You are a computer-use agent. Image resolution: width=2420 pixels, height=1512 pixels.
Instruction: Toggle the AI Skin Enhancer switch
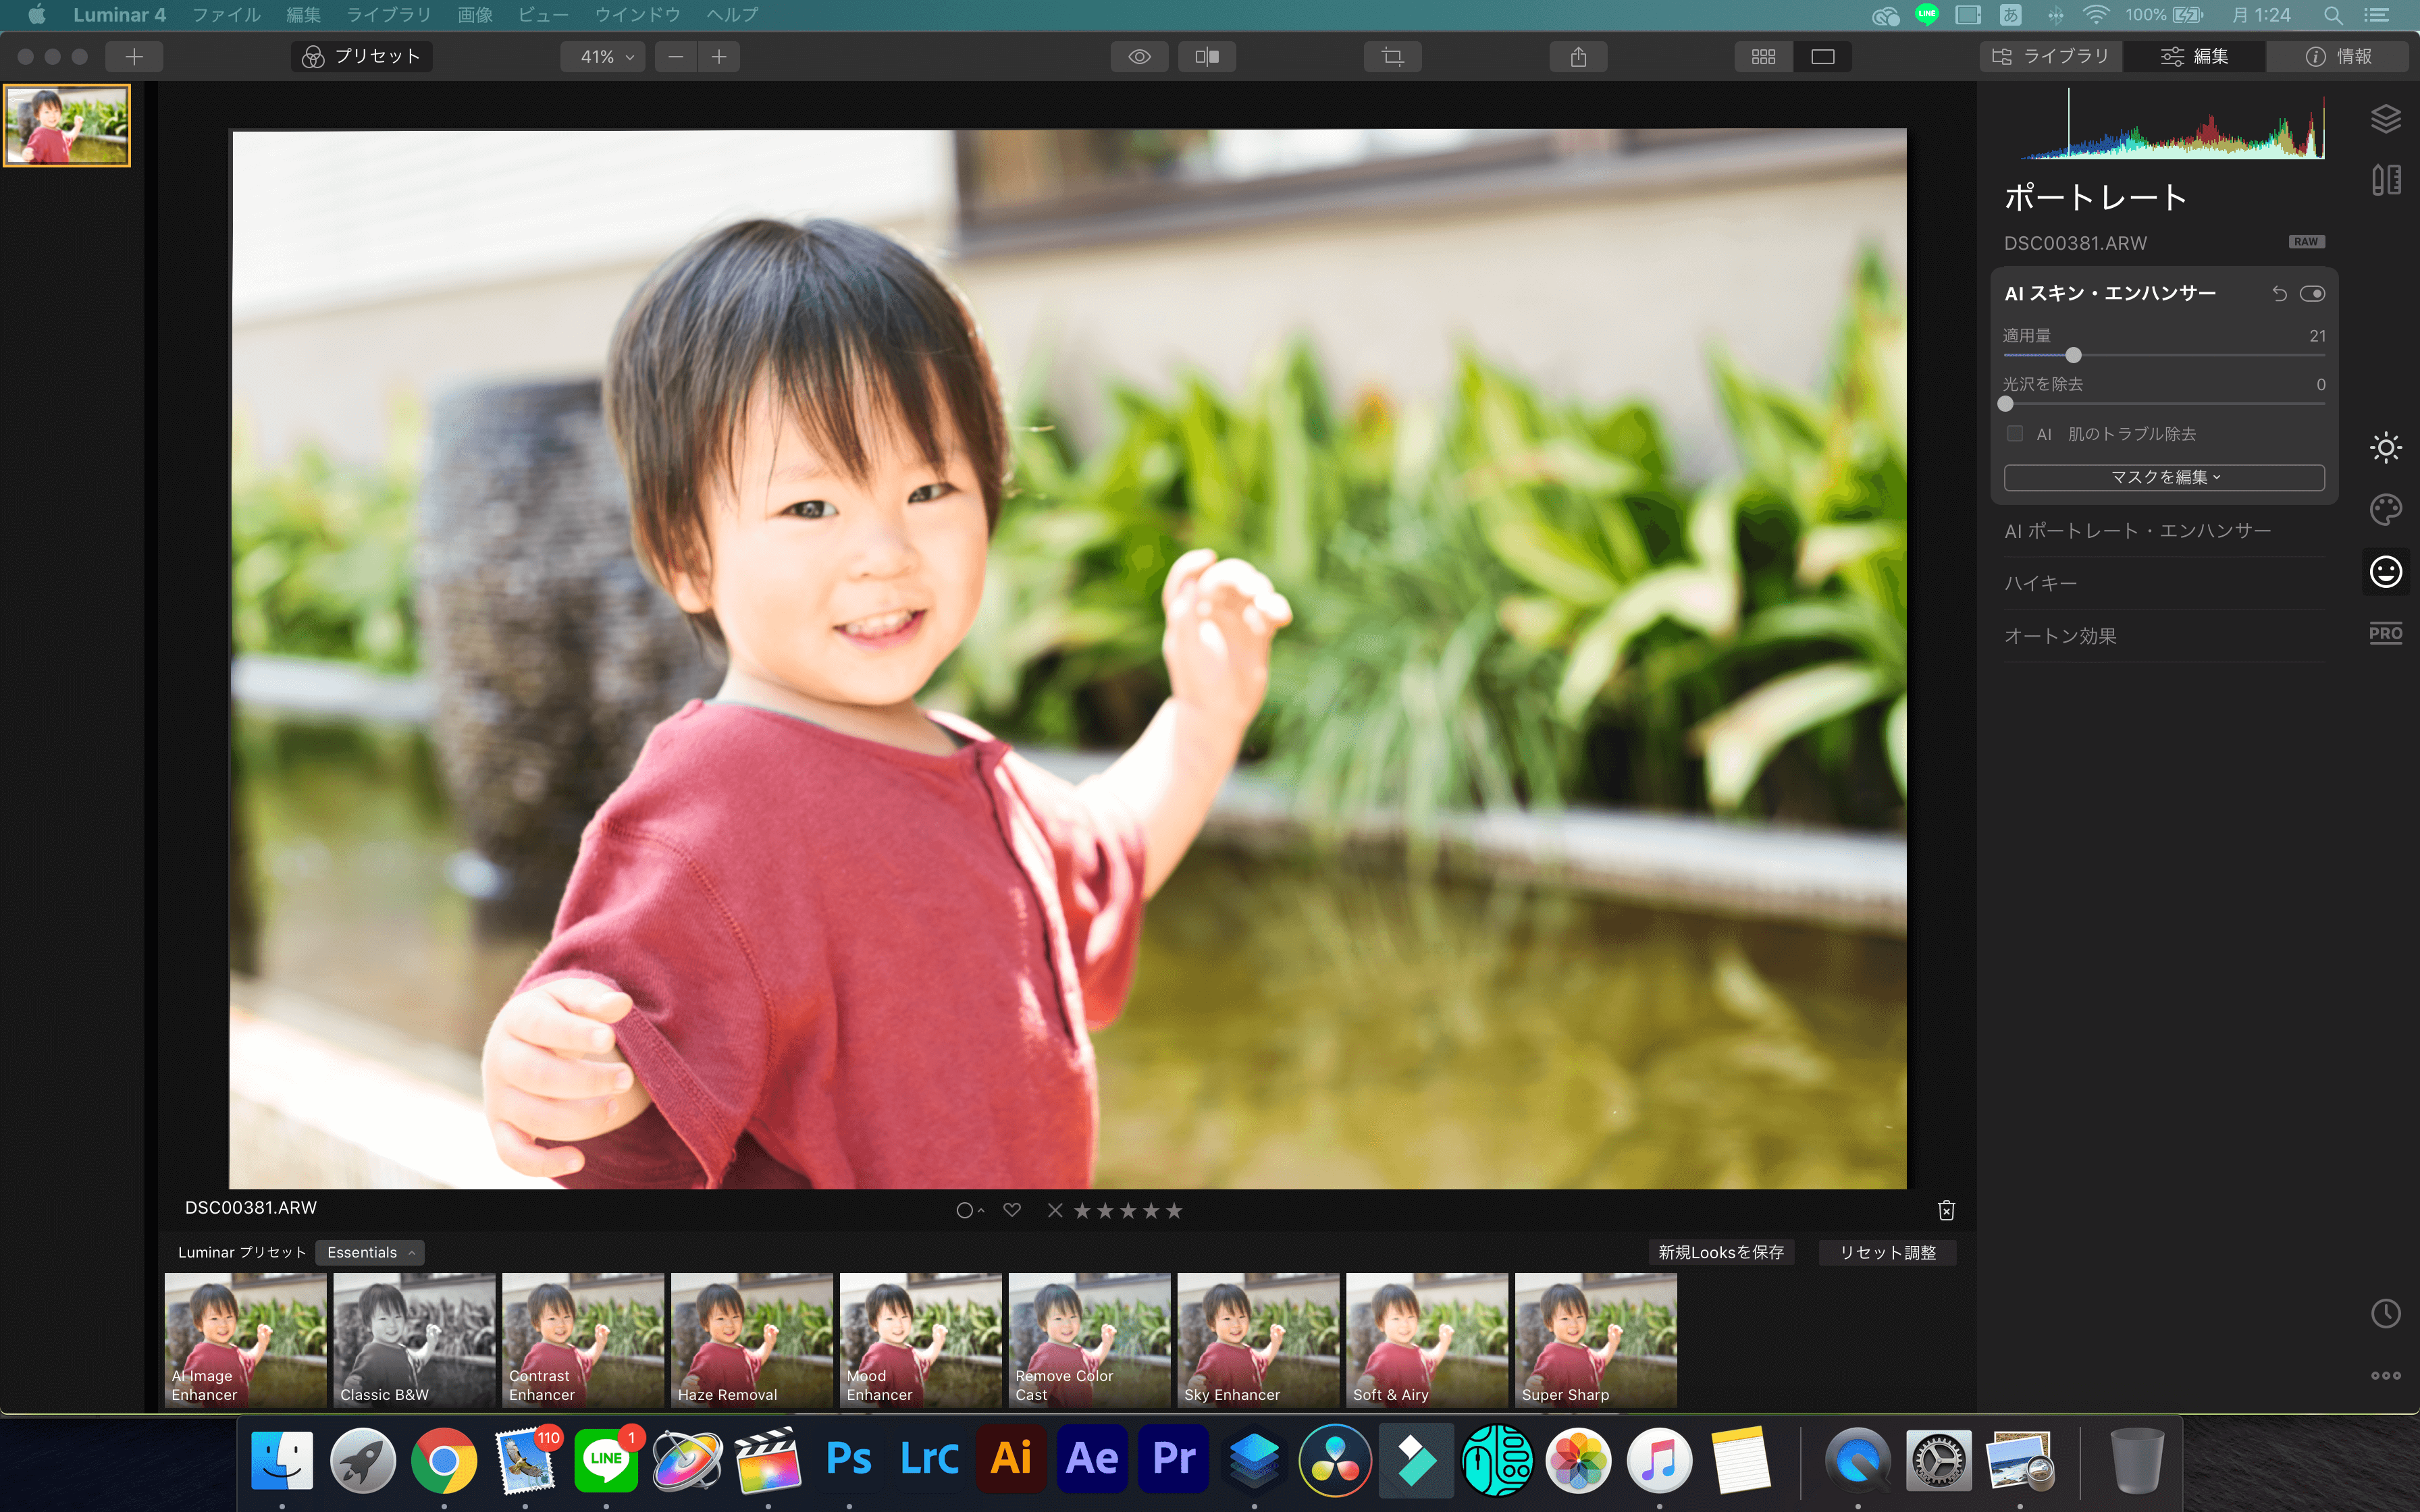(x=2311, y=294)
